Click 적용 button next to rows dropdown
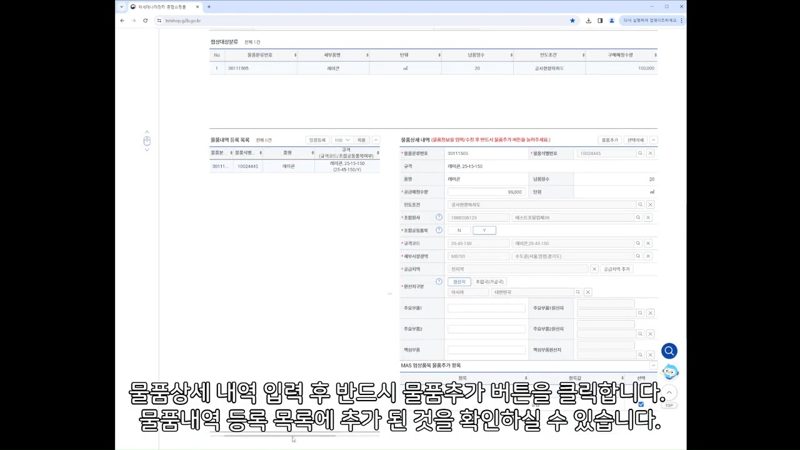The width and height of the screenshot is (800, 450). tap(362, 140)
